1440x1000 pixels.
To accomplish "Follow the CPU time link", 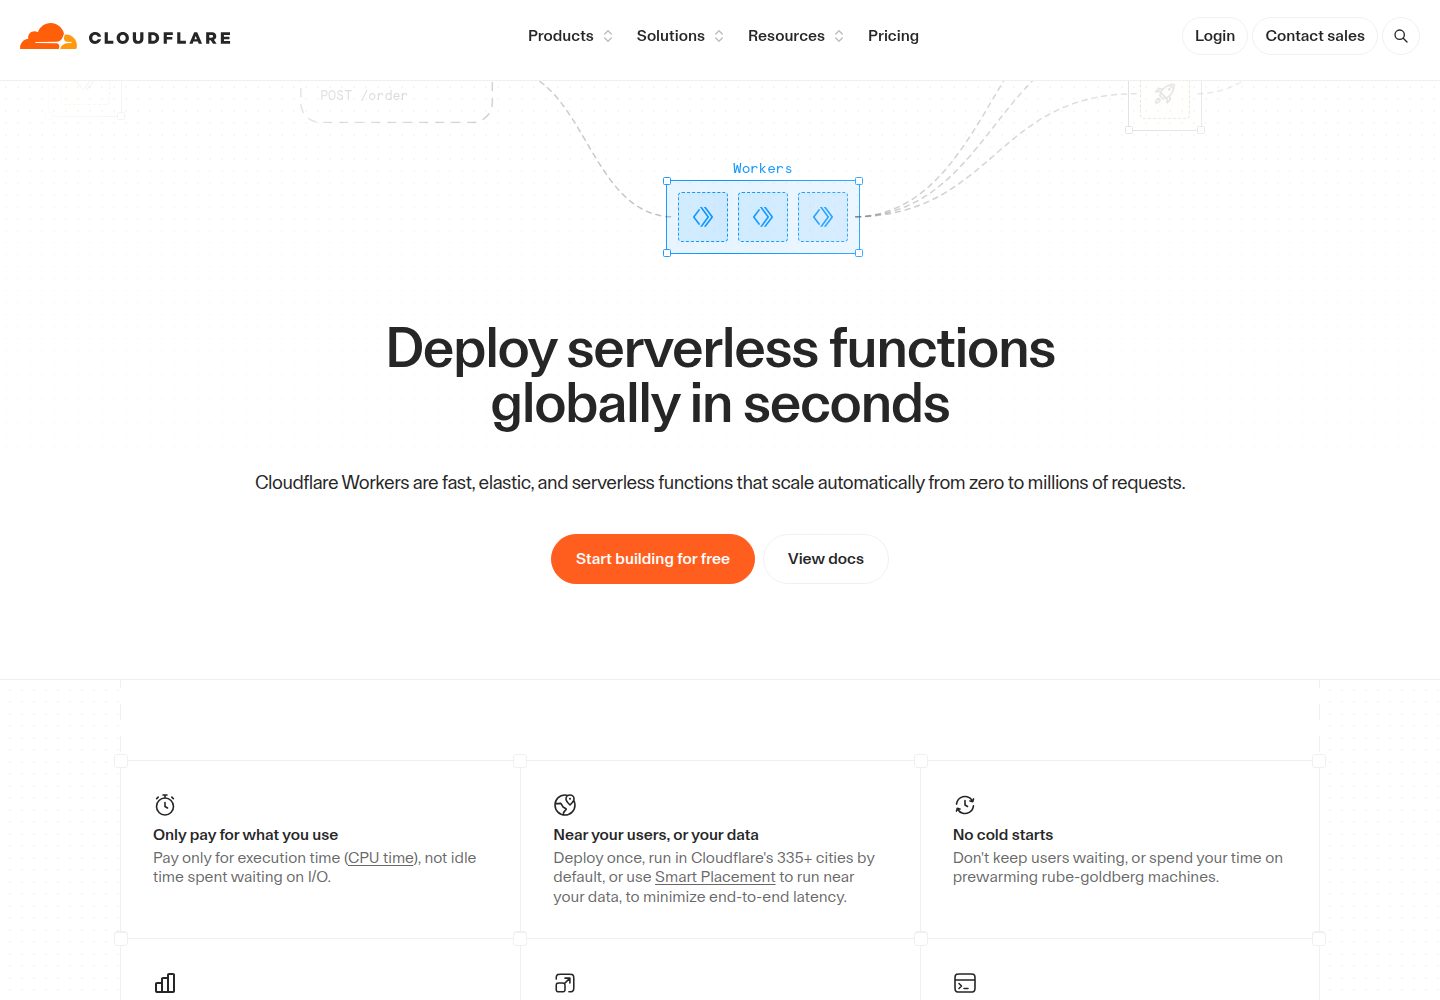I will tap(381, 858).
